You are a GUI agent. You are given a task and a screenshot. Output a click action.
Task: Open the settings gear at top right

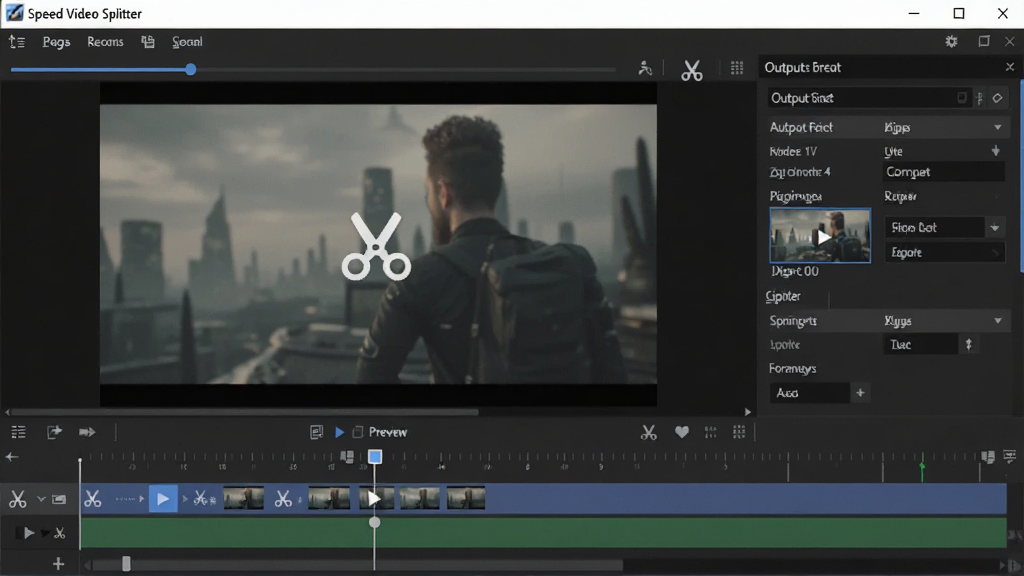pyautogui.click(x=952, y=42)
